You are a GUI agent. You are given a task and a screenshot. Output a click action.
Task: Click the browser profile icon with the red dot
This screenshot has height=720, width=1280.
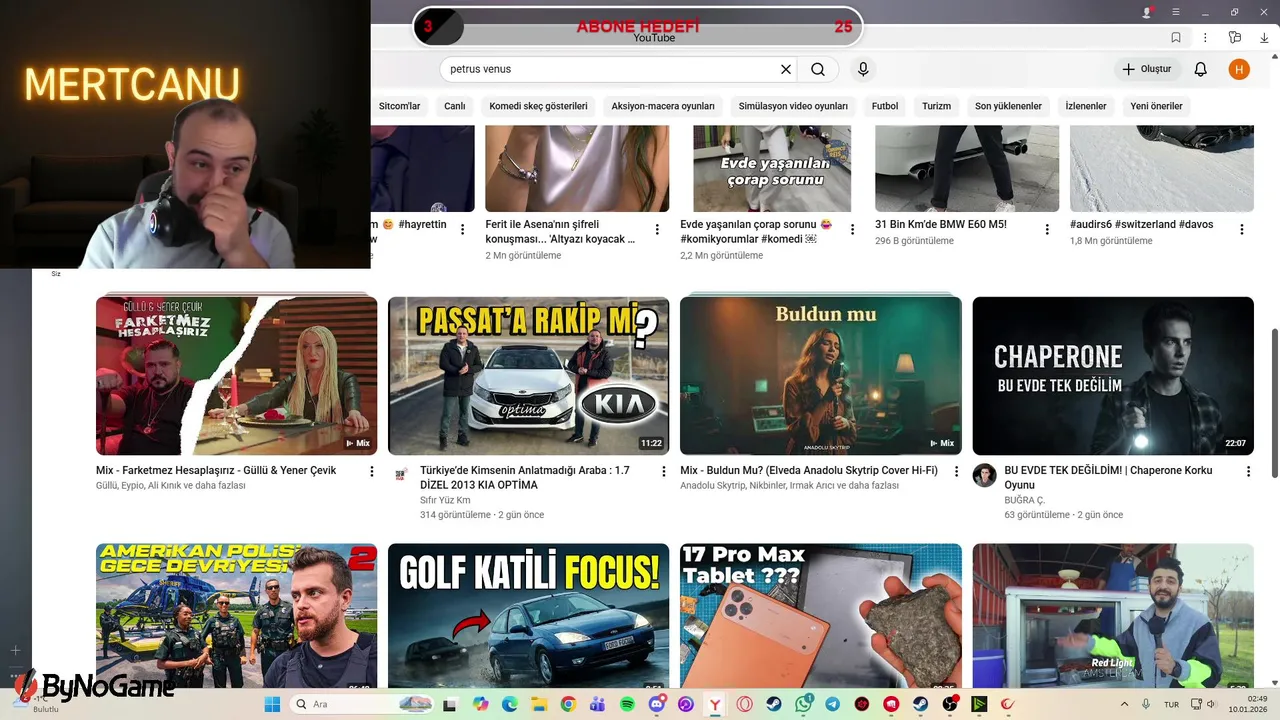pyautogui.click(x=1147, y=12)
